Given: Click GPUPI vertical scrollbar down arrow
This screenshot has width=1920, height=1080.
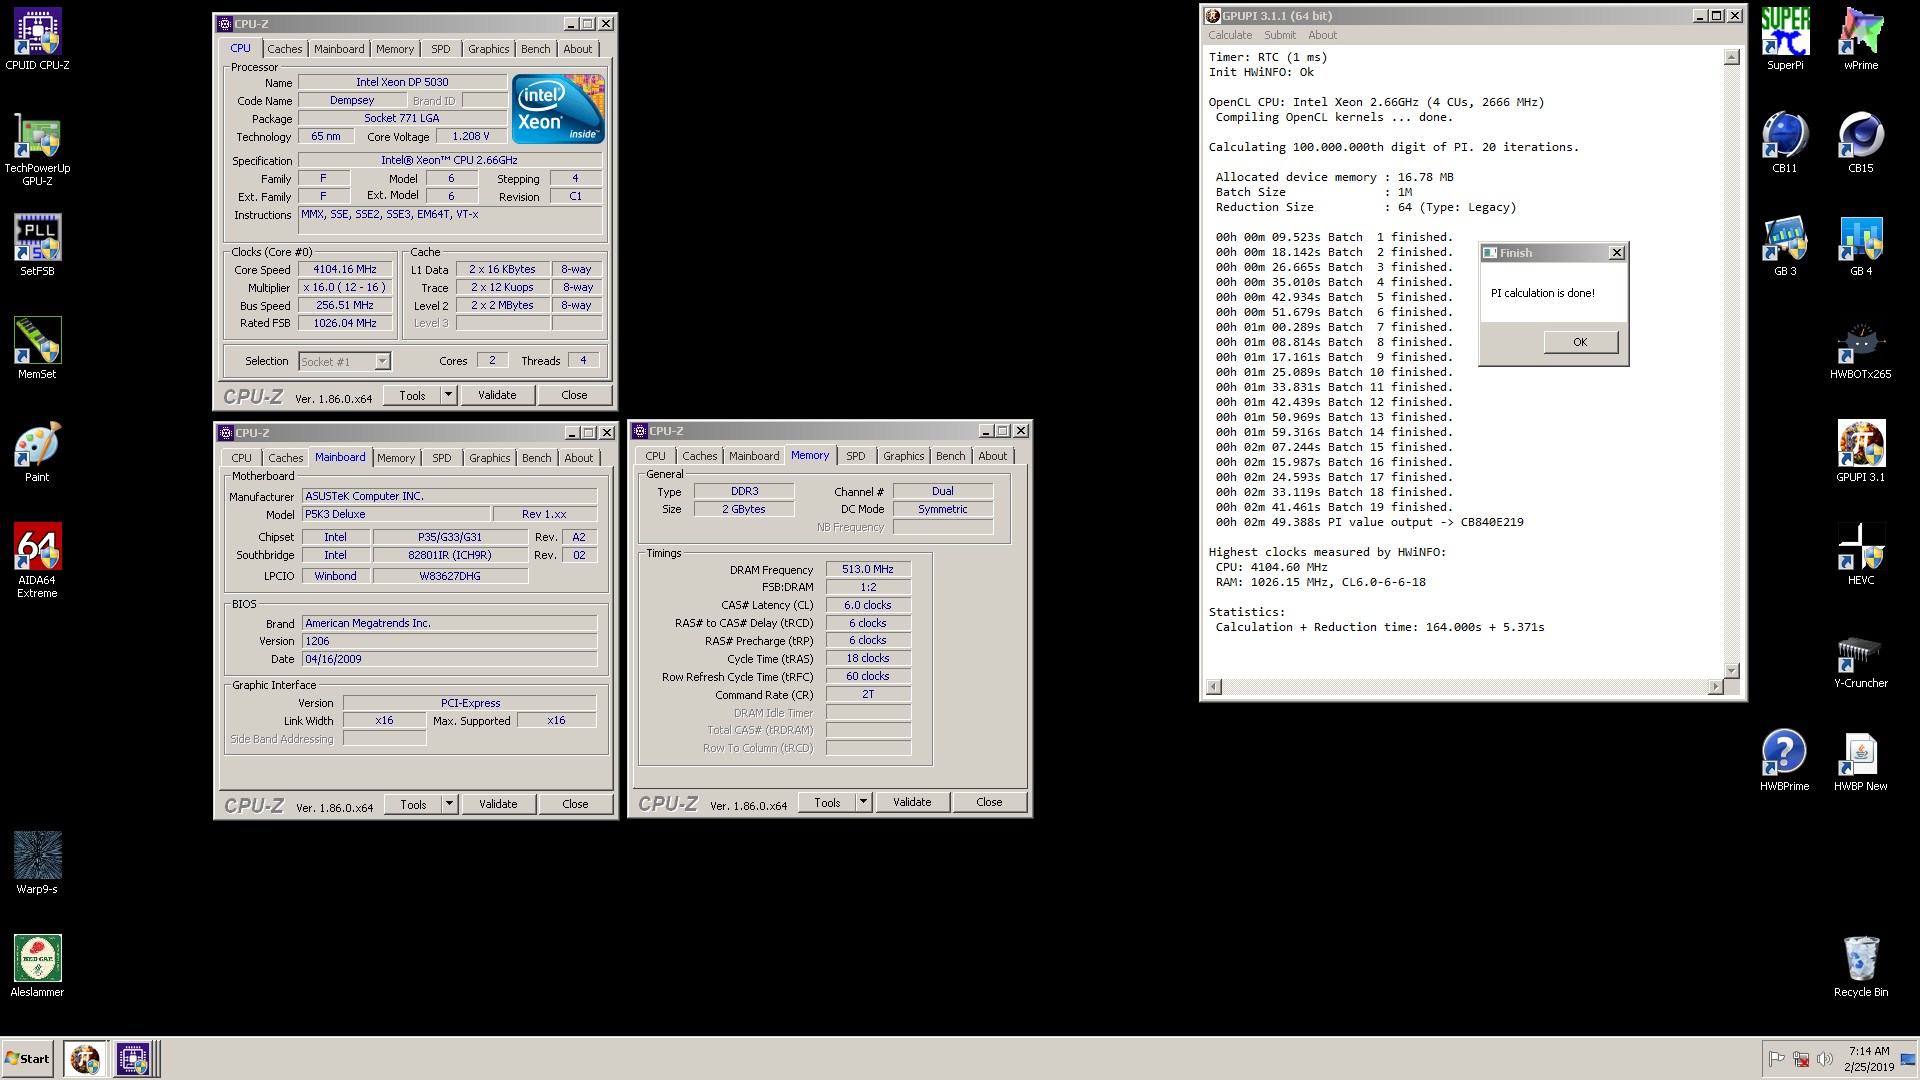Looking at the screenshot, I should tap(1732, 670).
